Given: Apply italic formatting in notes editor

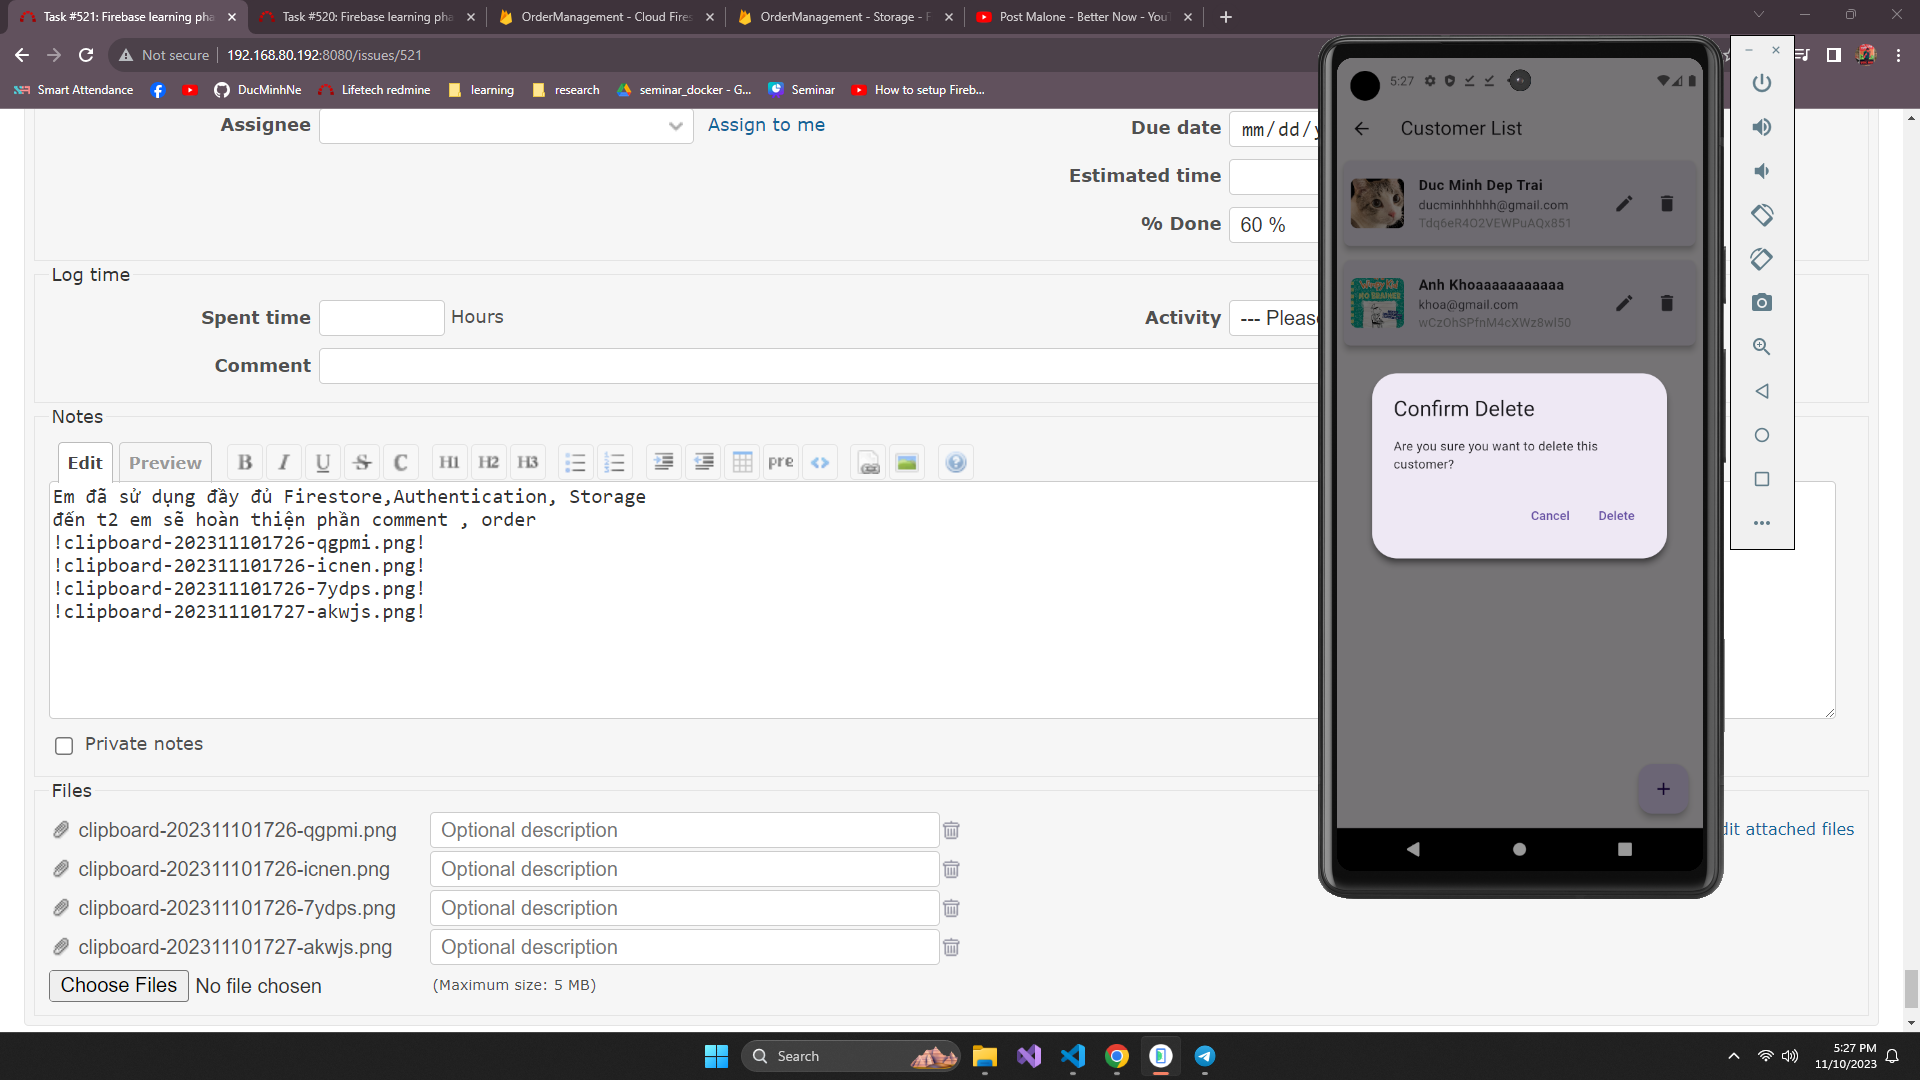Looking at the screenshot, I should 284,462.
